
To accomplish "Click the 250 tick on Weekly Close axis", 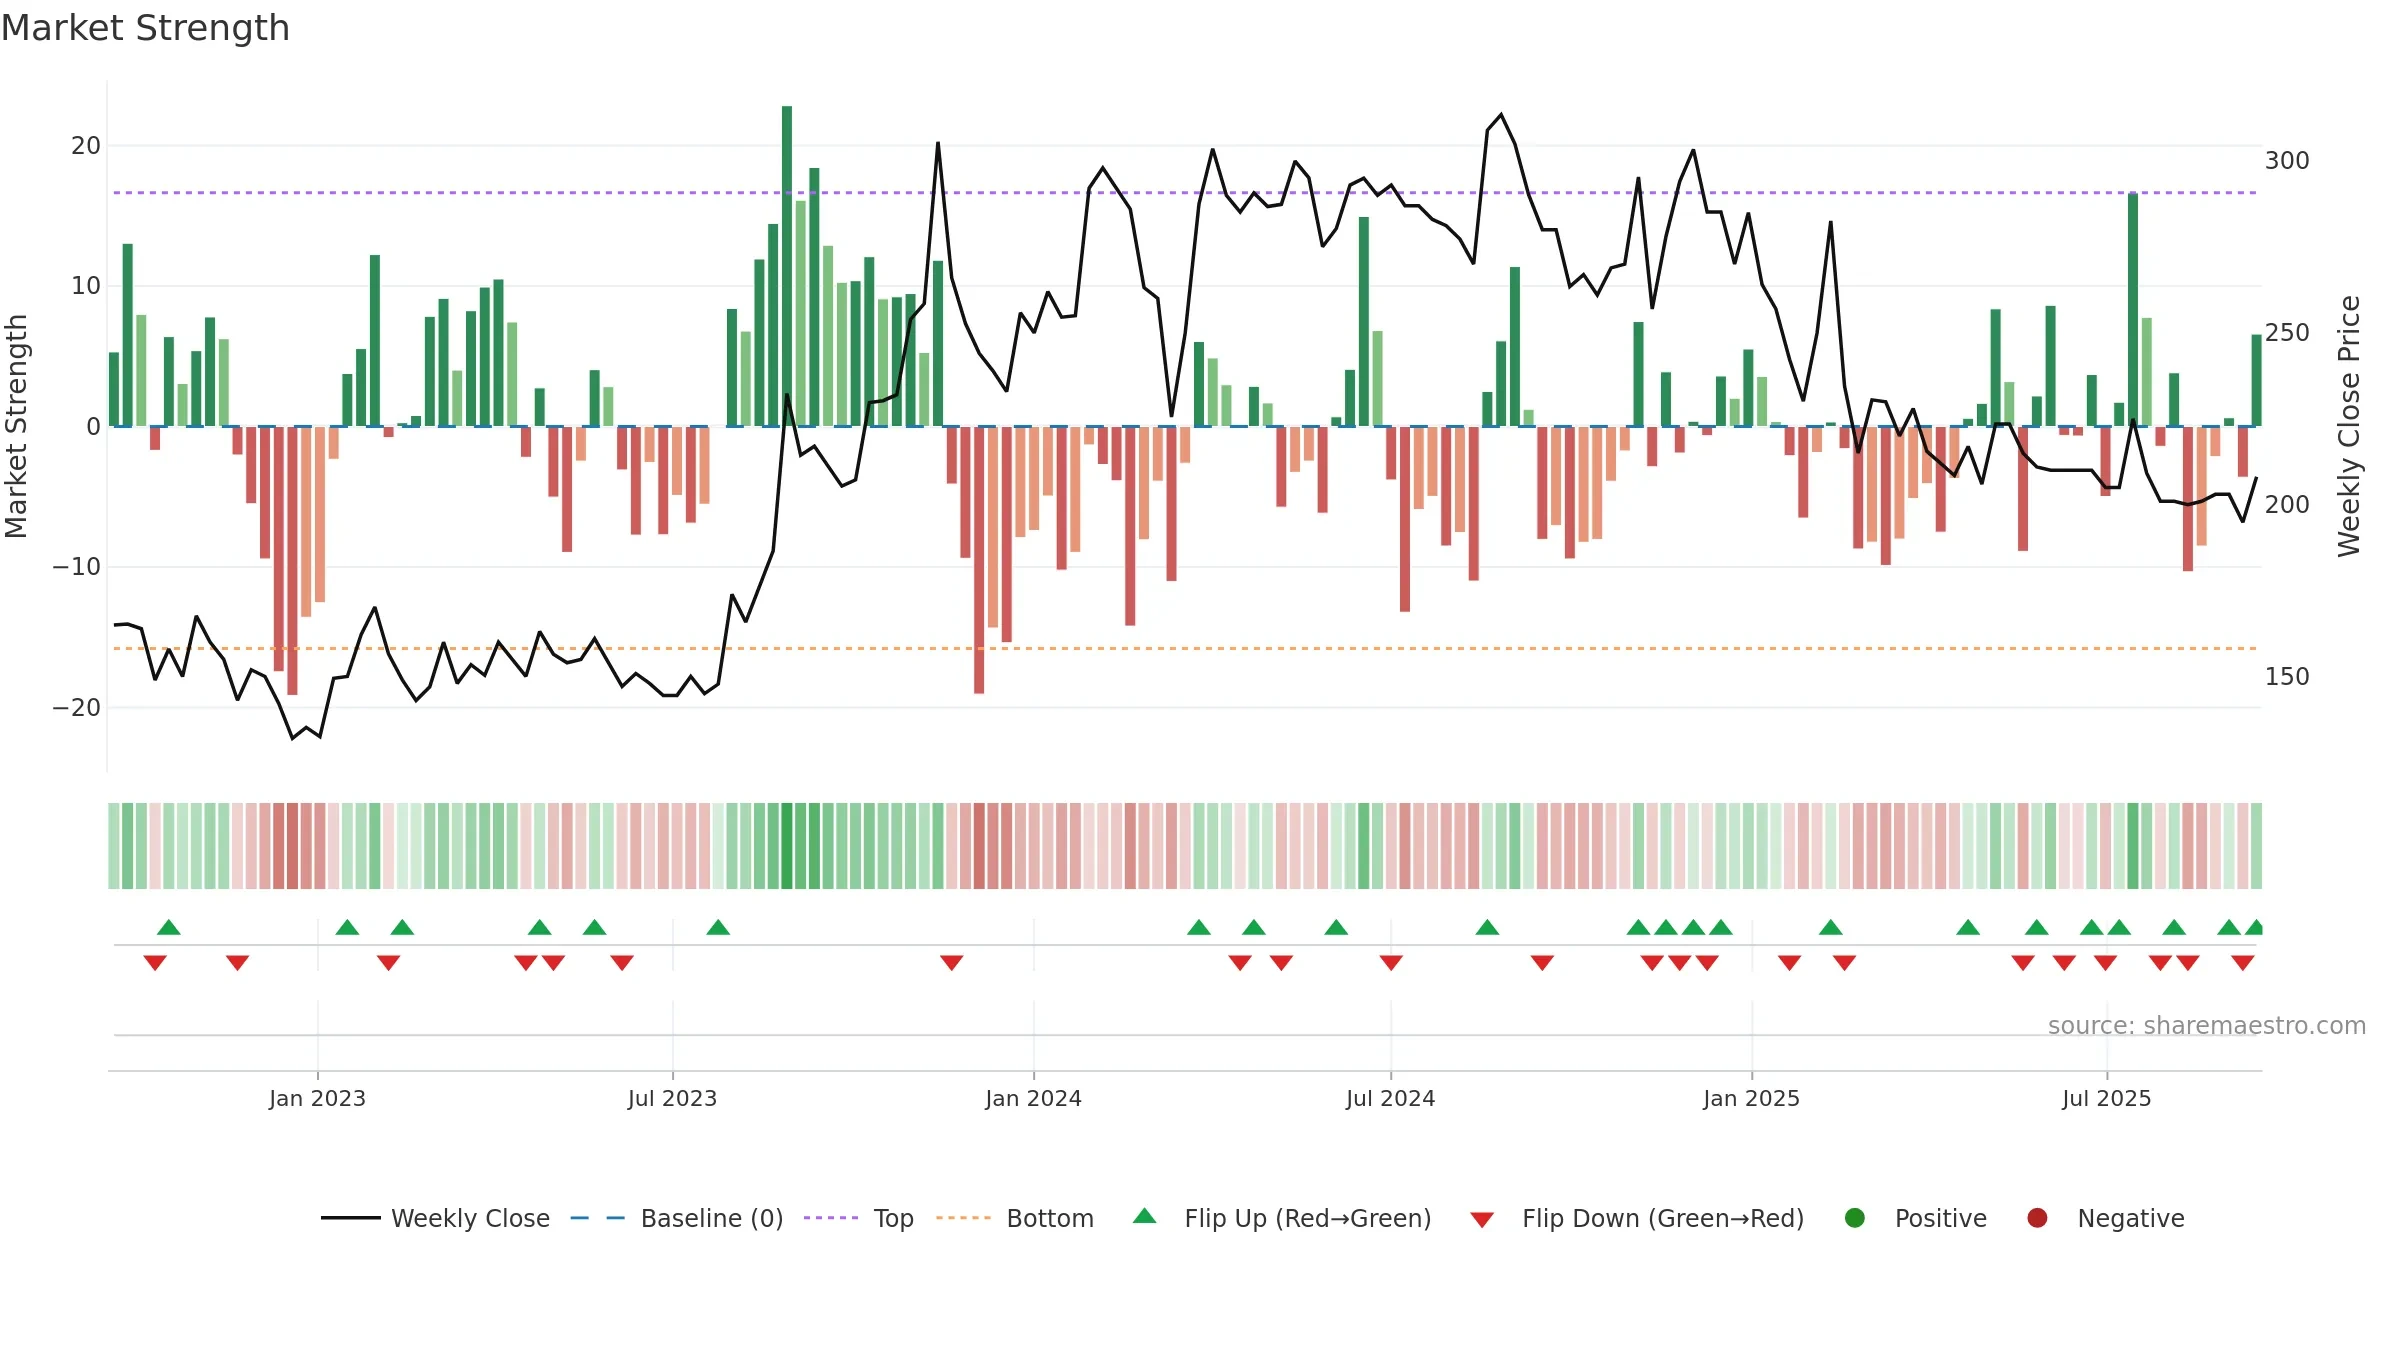I will pos(2287,333).
